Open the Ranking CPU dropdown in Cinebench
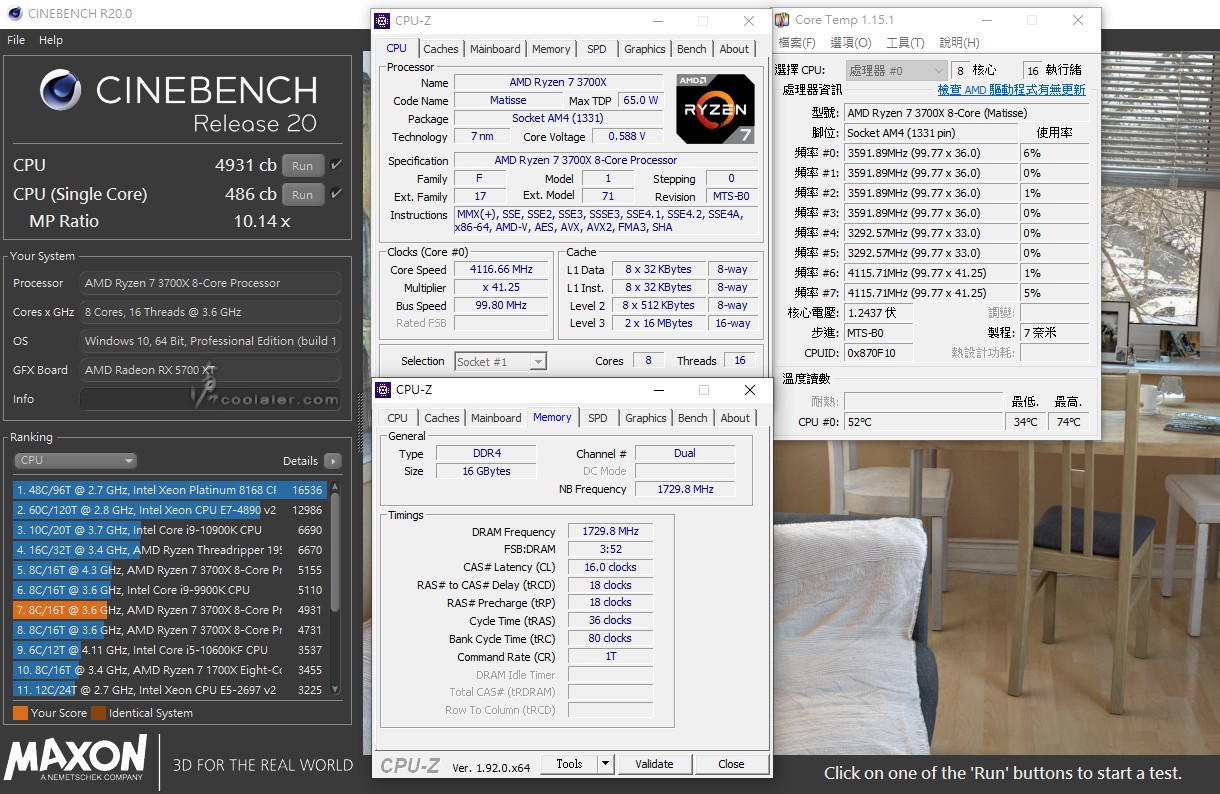Viewport: 1220px width, 794px height. 75,461
